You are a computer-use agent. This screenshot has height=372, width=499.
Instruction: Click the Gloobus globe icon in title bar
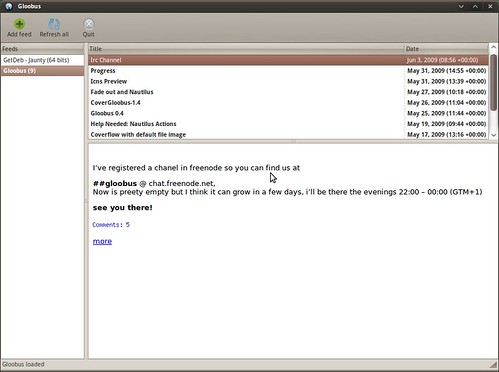[9, 6]
